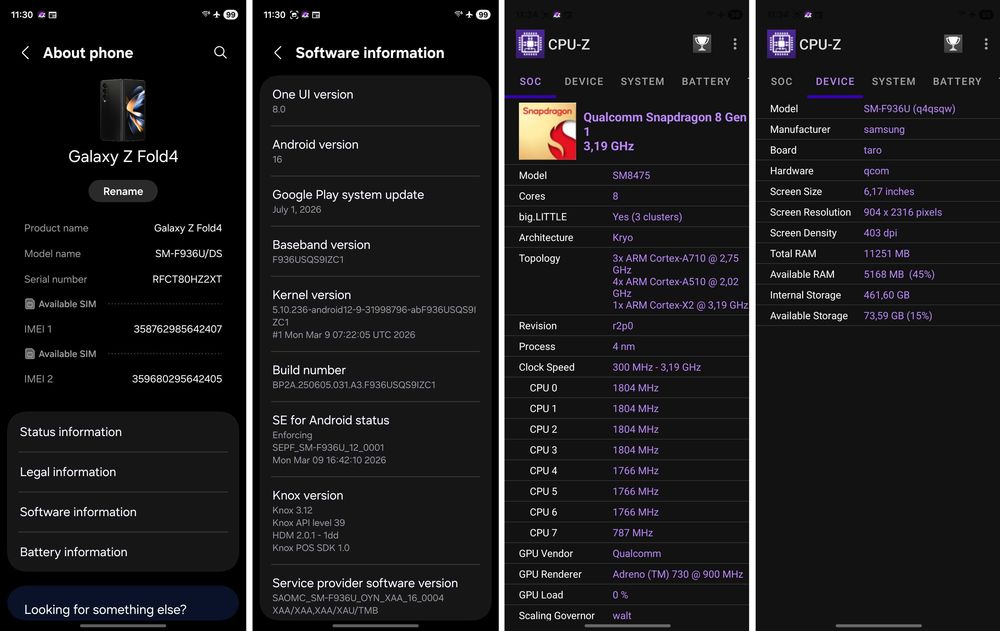
Task: Go back from Software information screen
Action: pyautogui.click(x=278, y=53)
